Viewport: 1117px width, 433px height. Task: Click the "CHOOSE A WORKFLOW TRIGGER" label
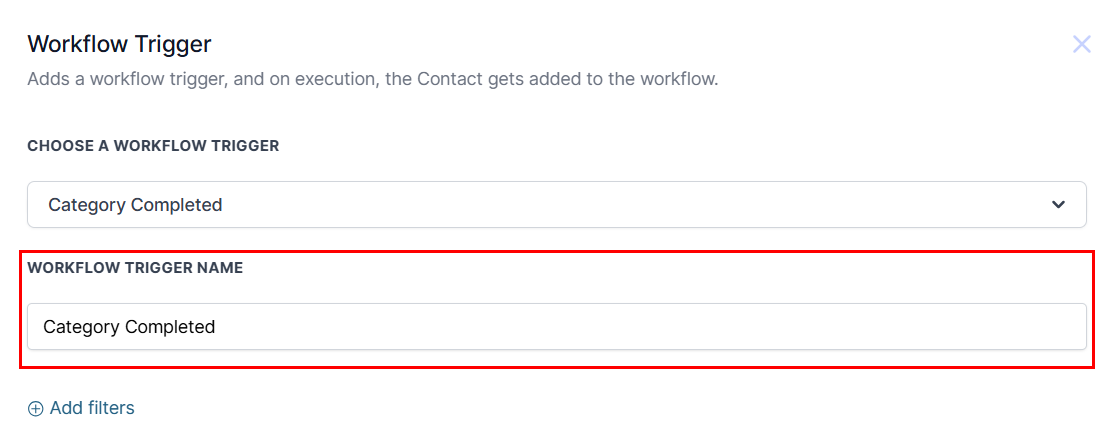153,146
